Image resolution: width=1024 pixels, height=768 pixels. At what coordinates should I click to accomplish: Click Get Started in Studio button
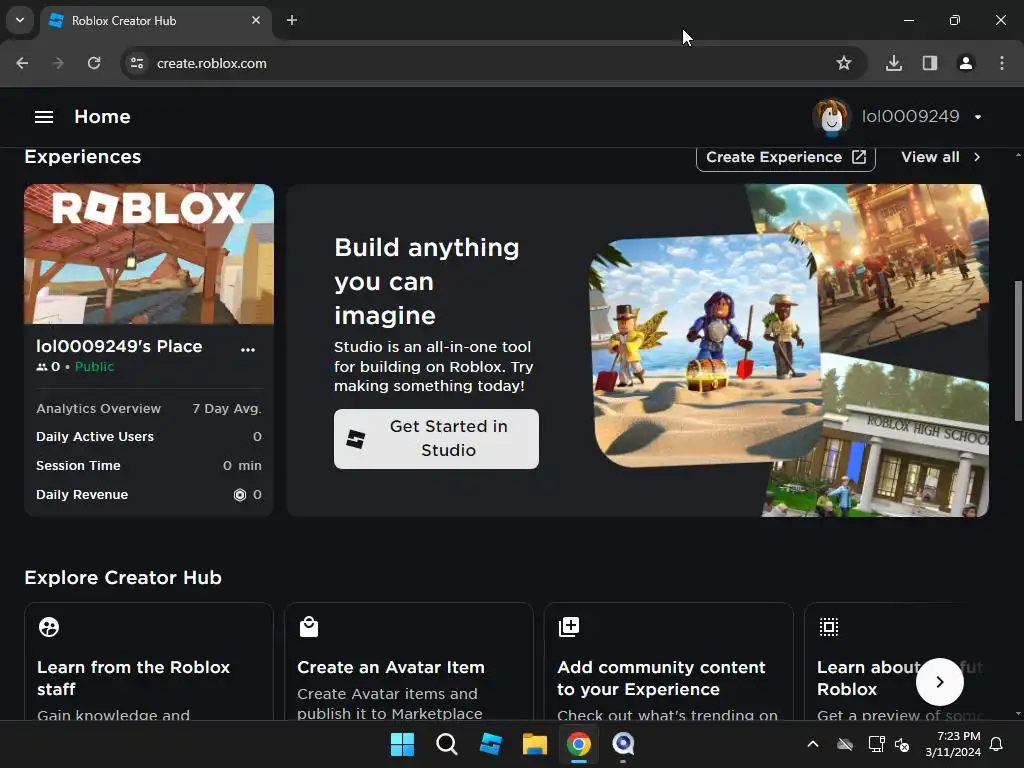[436, 439]
